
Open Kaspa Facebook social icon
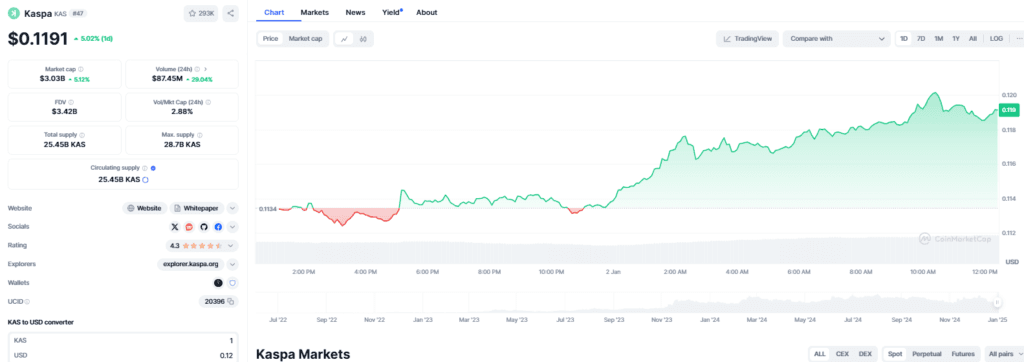point(218,227)
